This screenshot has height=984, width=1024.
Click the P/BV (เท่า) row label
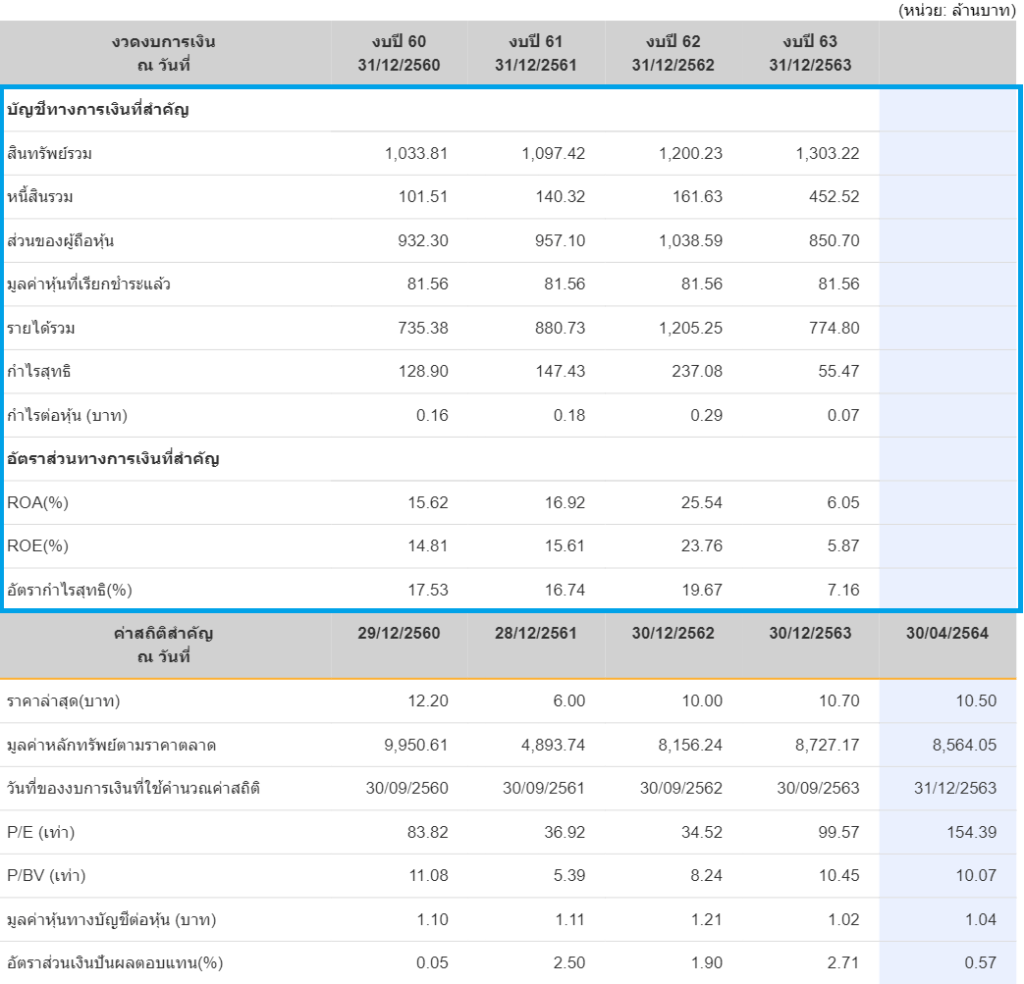tap(46, 876)
